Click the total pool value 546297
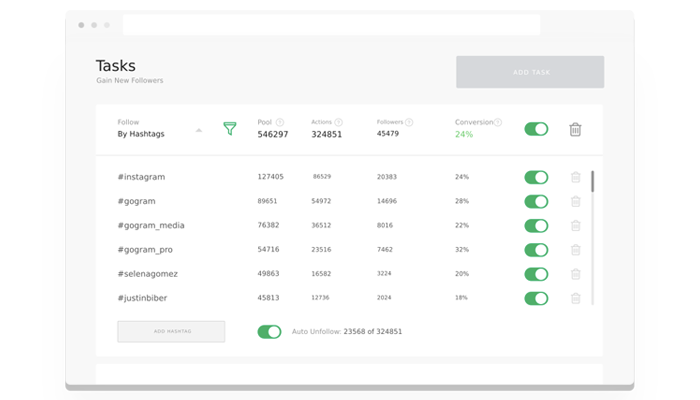 tap(273, 134)
